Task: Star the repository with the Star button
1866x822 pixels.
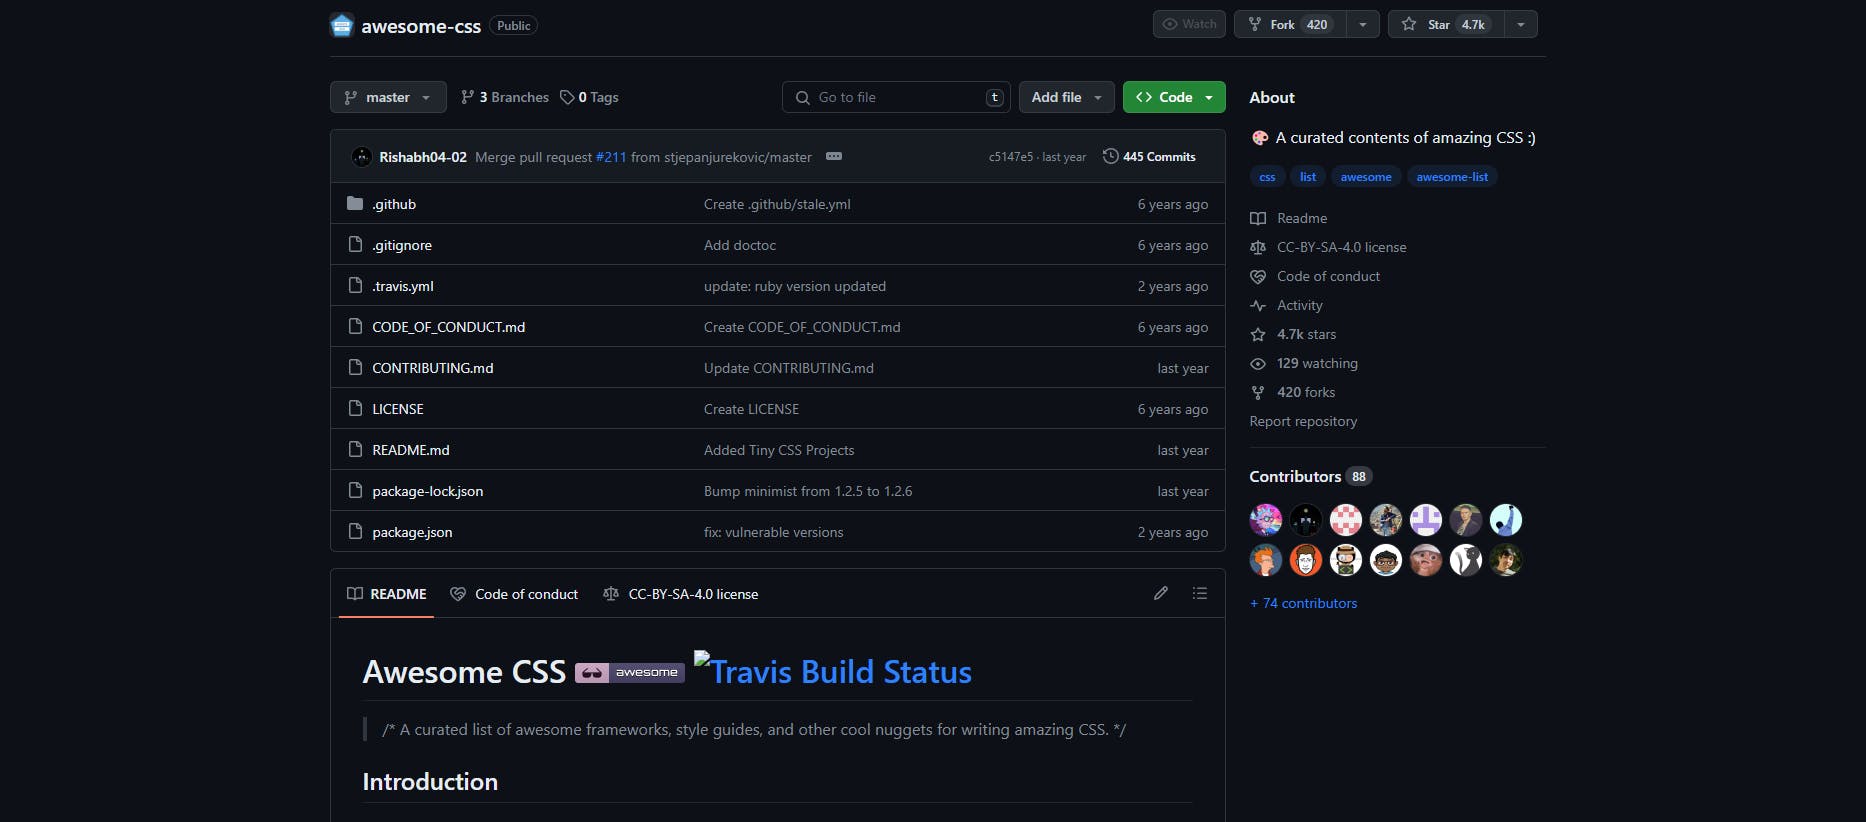Action: 1446,24
